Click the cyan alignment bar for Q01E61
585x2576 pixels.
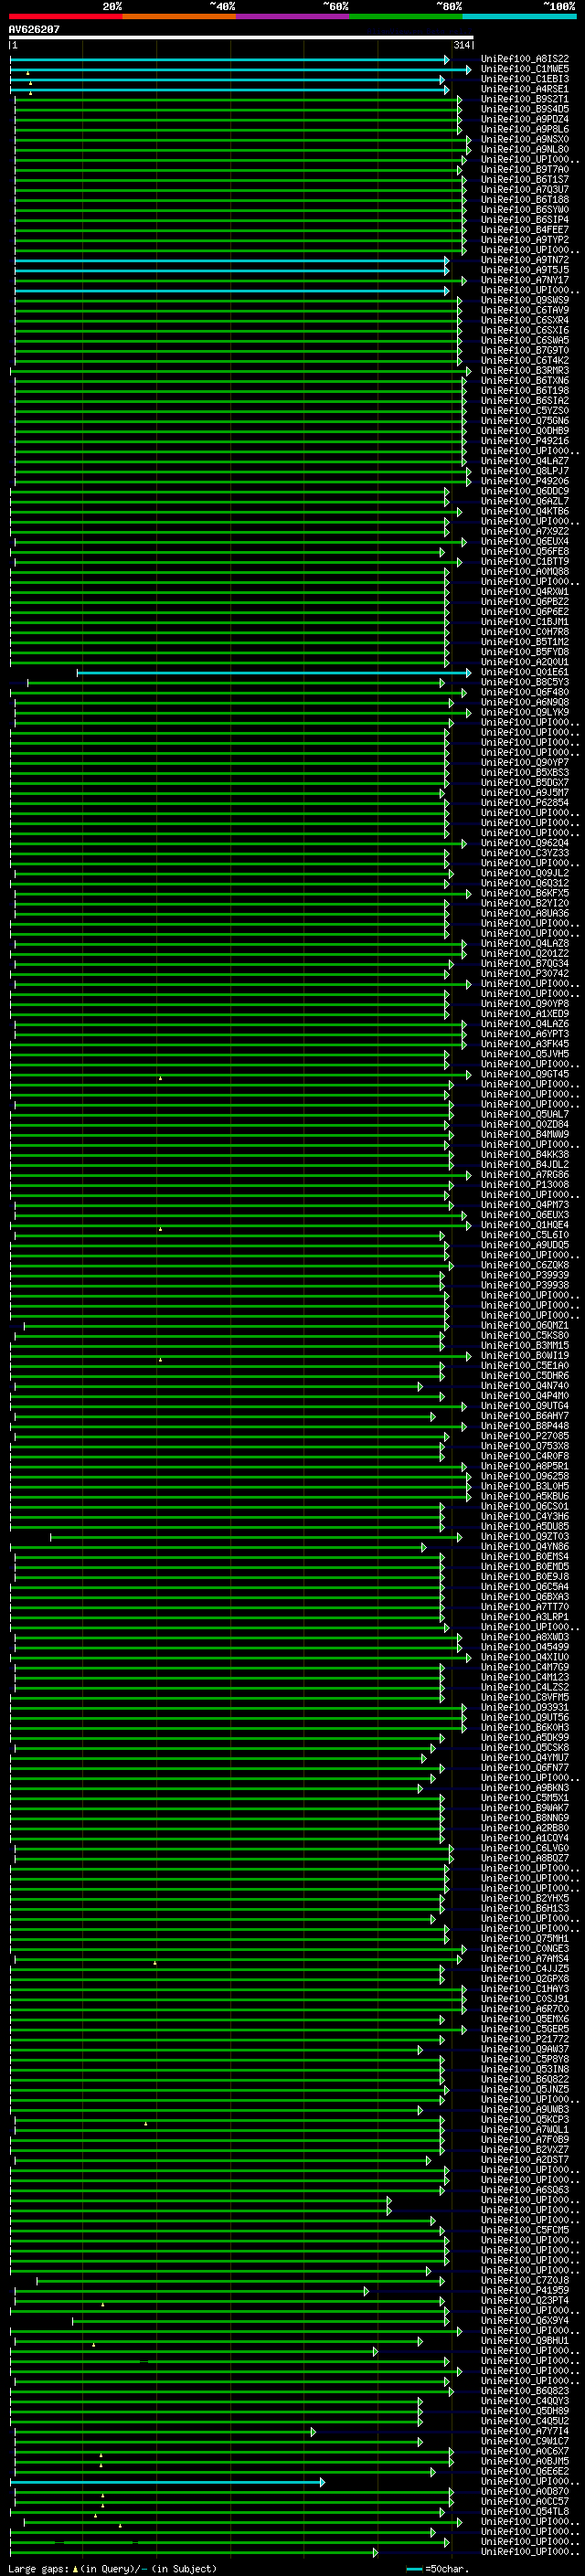[x=274, y=673]
